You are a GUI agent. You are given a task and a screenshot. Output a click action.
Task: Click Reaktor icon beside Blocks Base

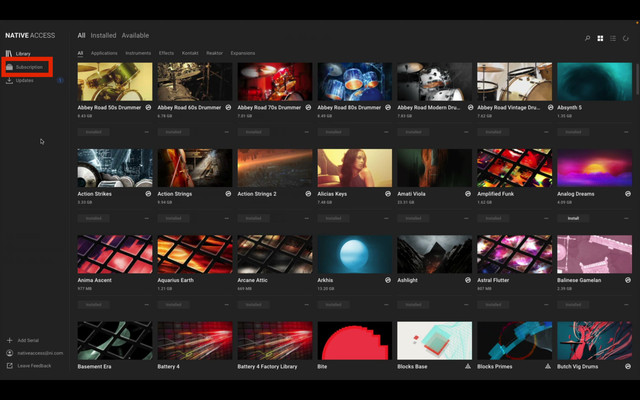tap(468, 367)
